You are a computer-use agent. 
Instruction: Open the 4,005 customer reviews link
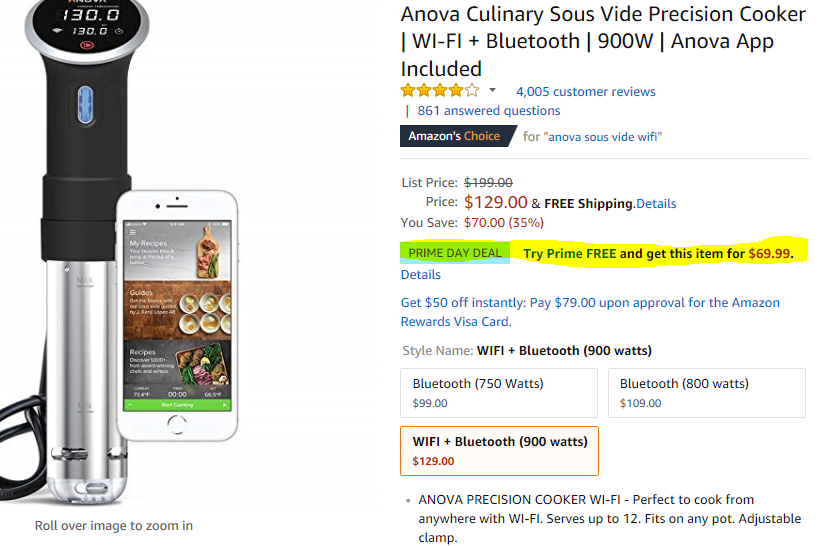[585, 91]
